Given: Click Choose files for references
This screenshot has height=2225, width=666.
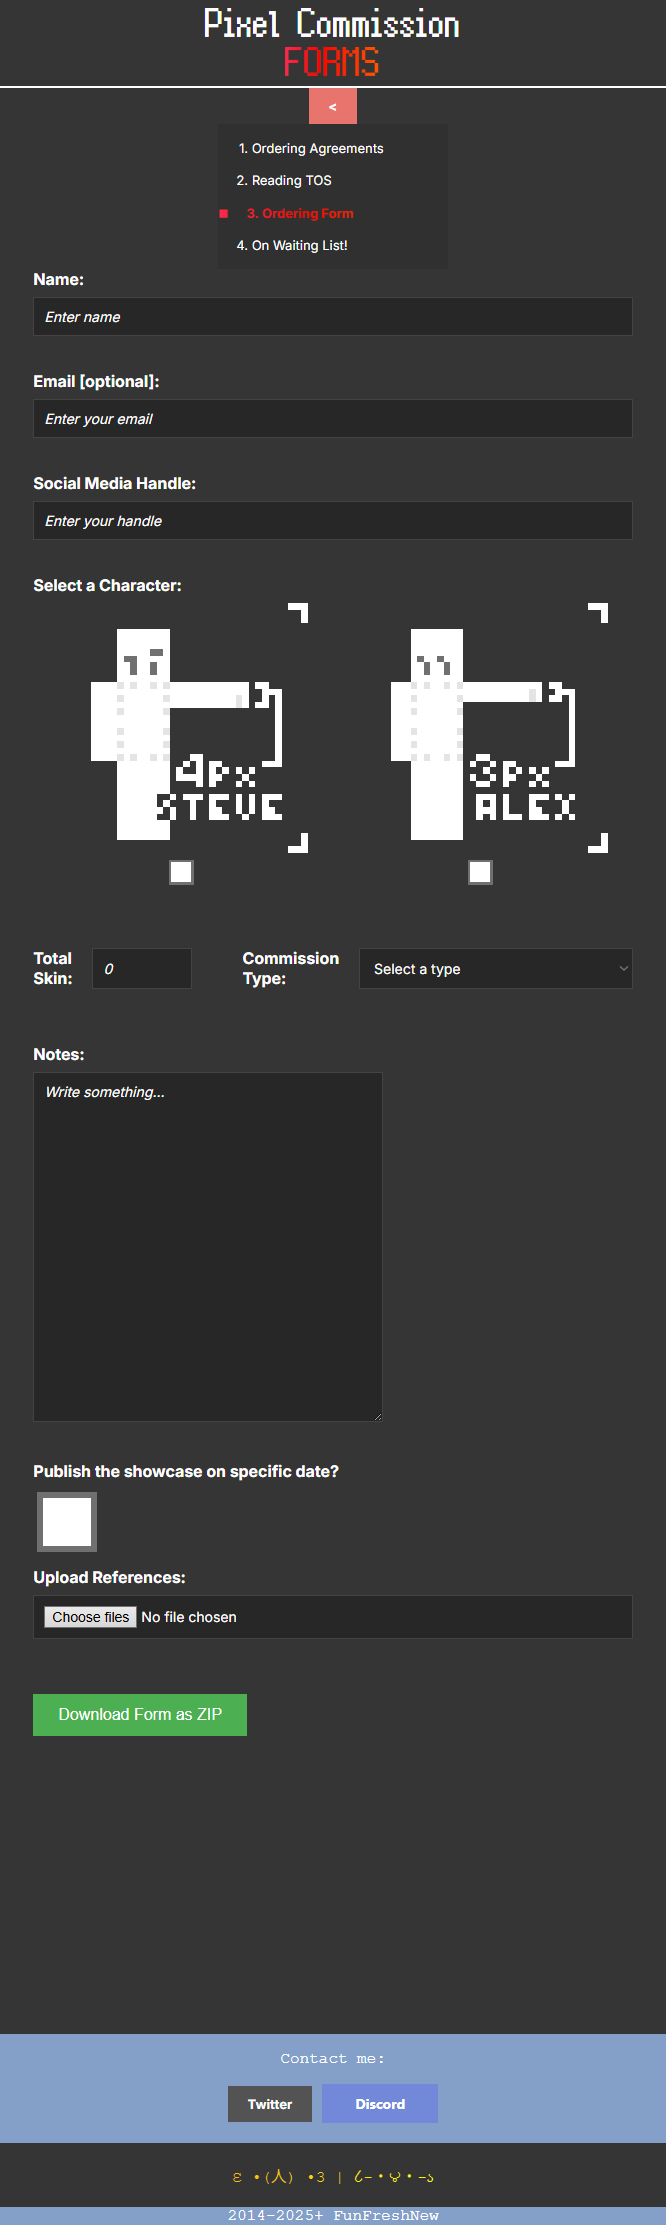Looking at the screenshot, I should [x=90, y=1617].
